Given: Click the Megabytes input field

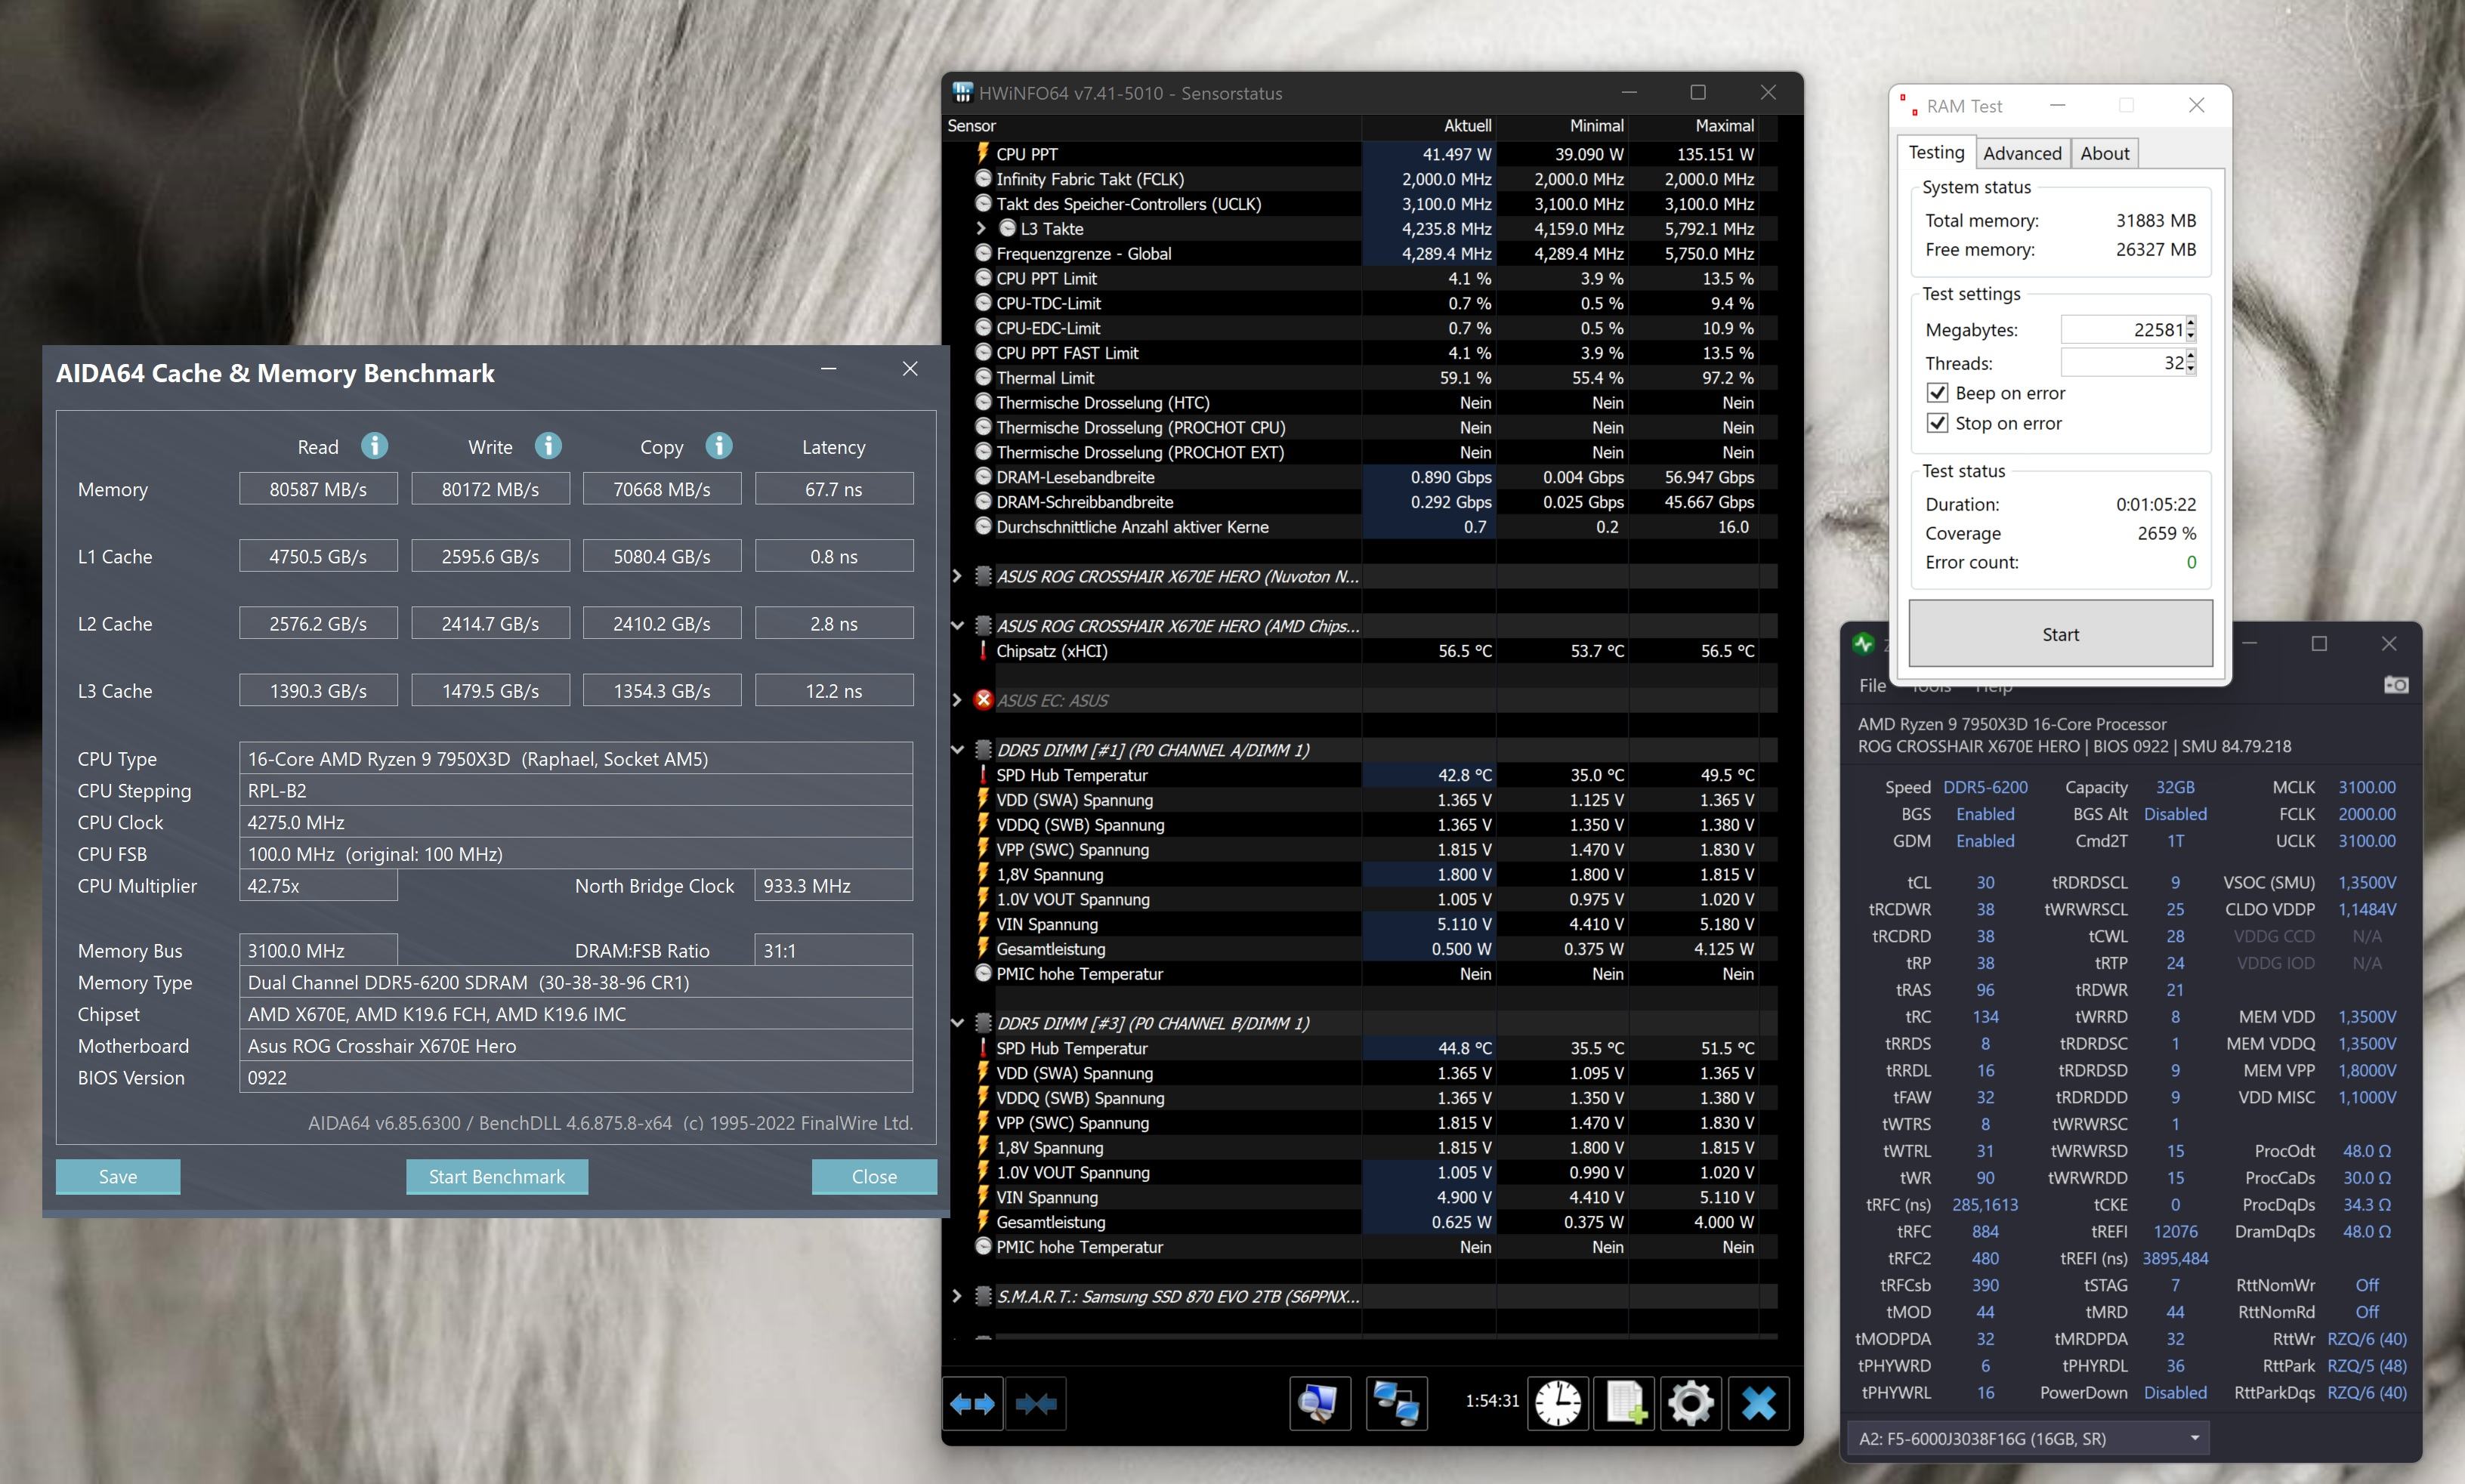Looking at the screenshot, I should click(x=2120, y=330).
